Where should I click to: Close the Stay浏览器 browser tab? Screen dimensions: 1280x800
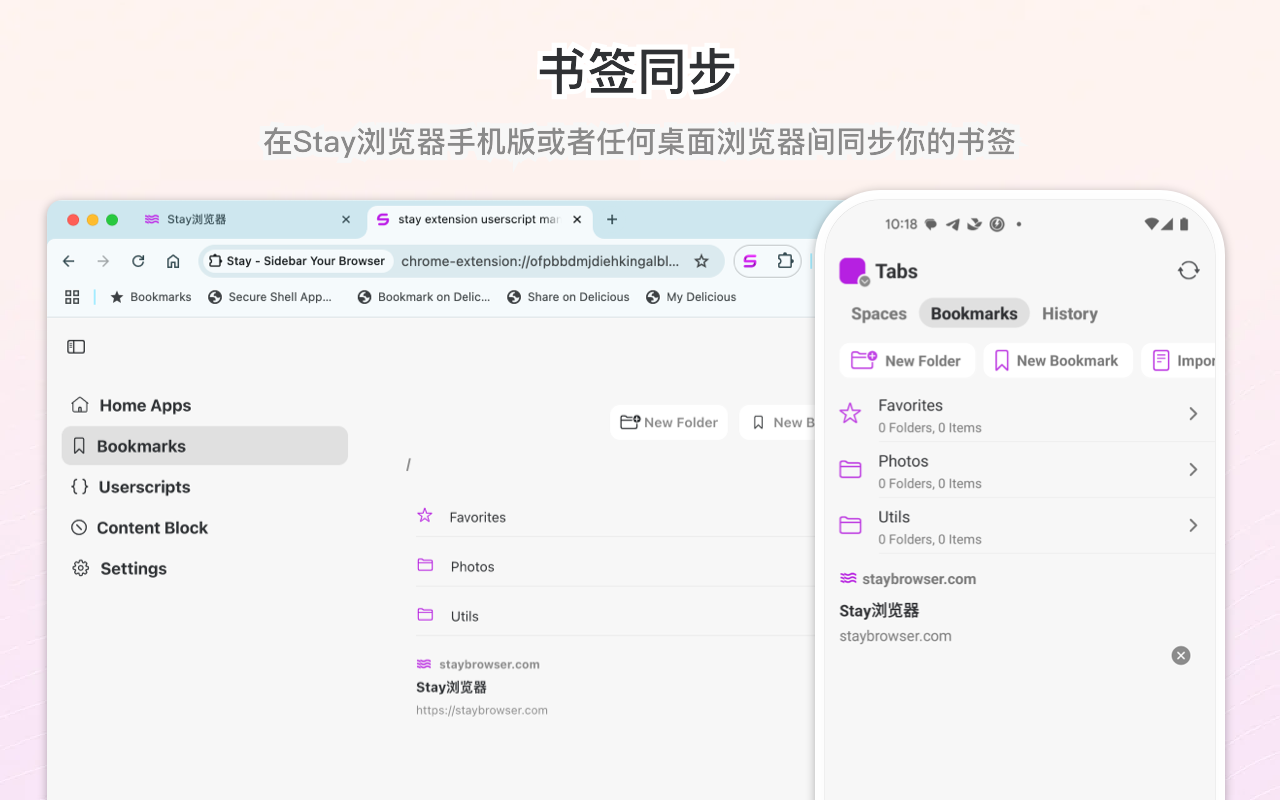(x=346, y=220)
